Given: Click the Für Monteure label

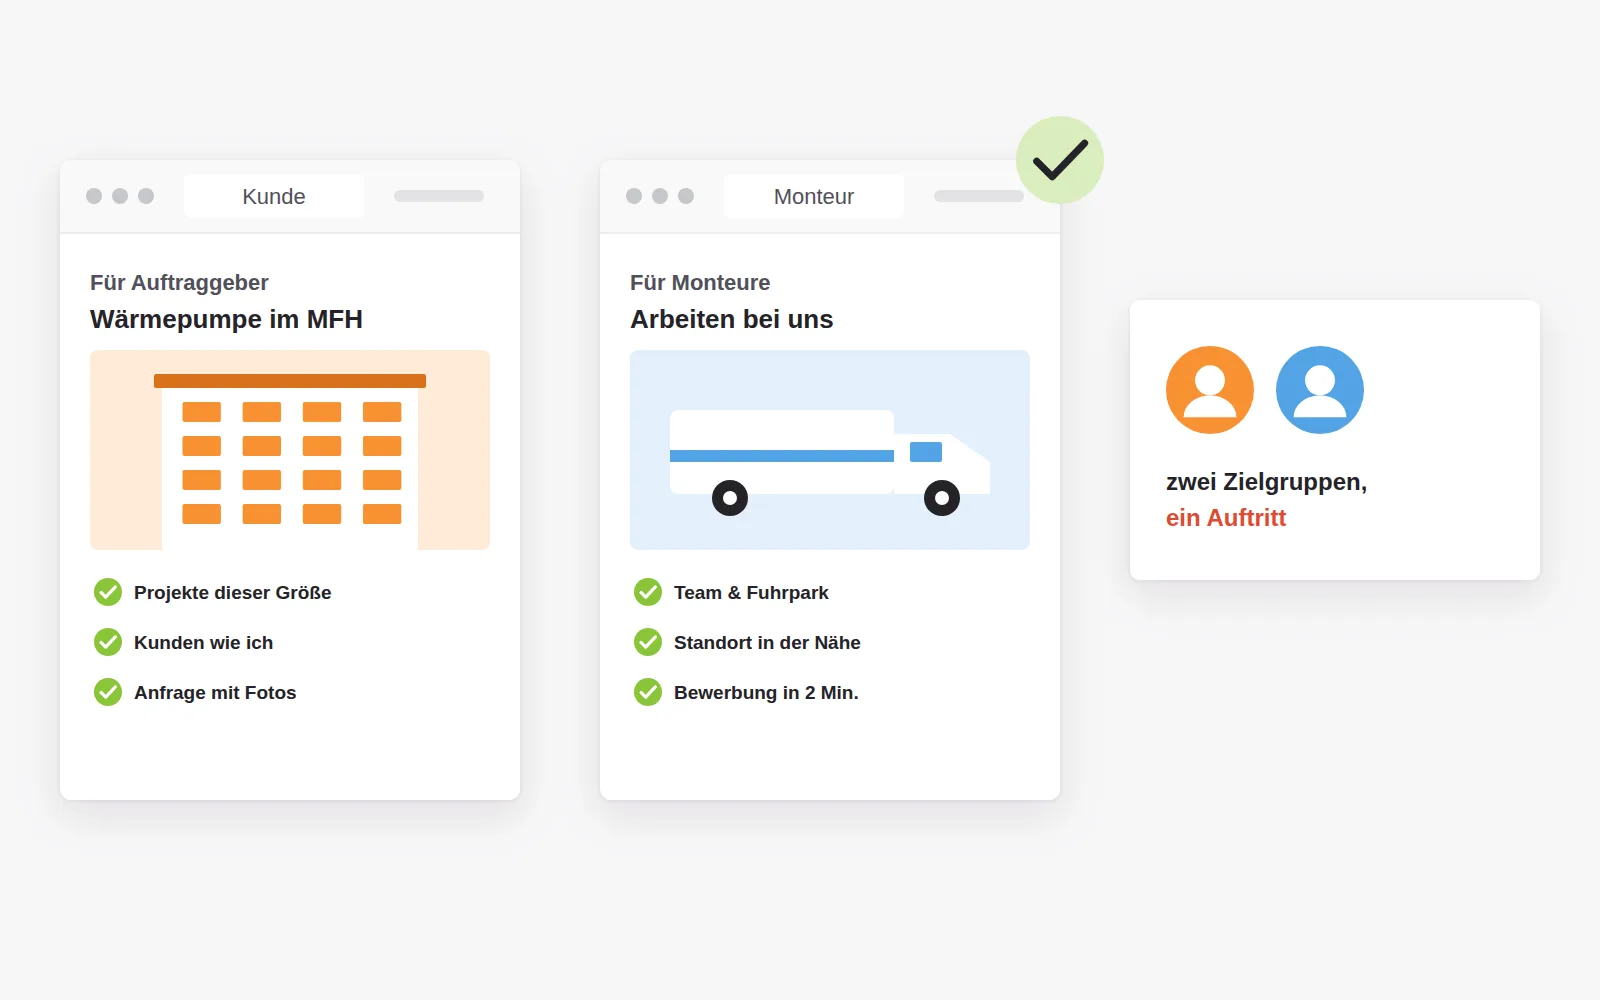Looking at the screenshot, I should pyautogui.click(x=700, y=283).
